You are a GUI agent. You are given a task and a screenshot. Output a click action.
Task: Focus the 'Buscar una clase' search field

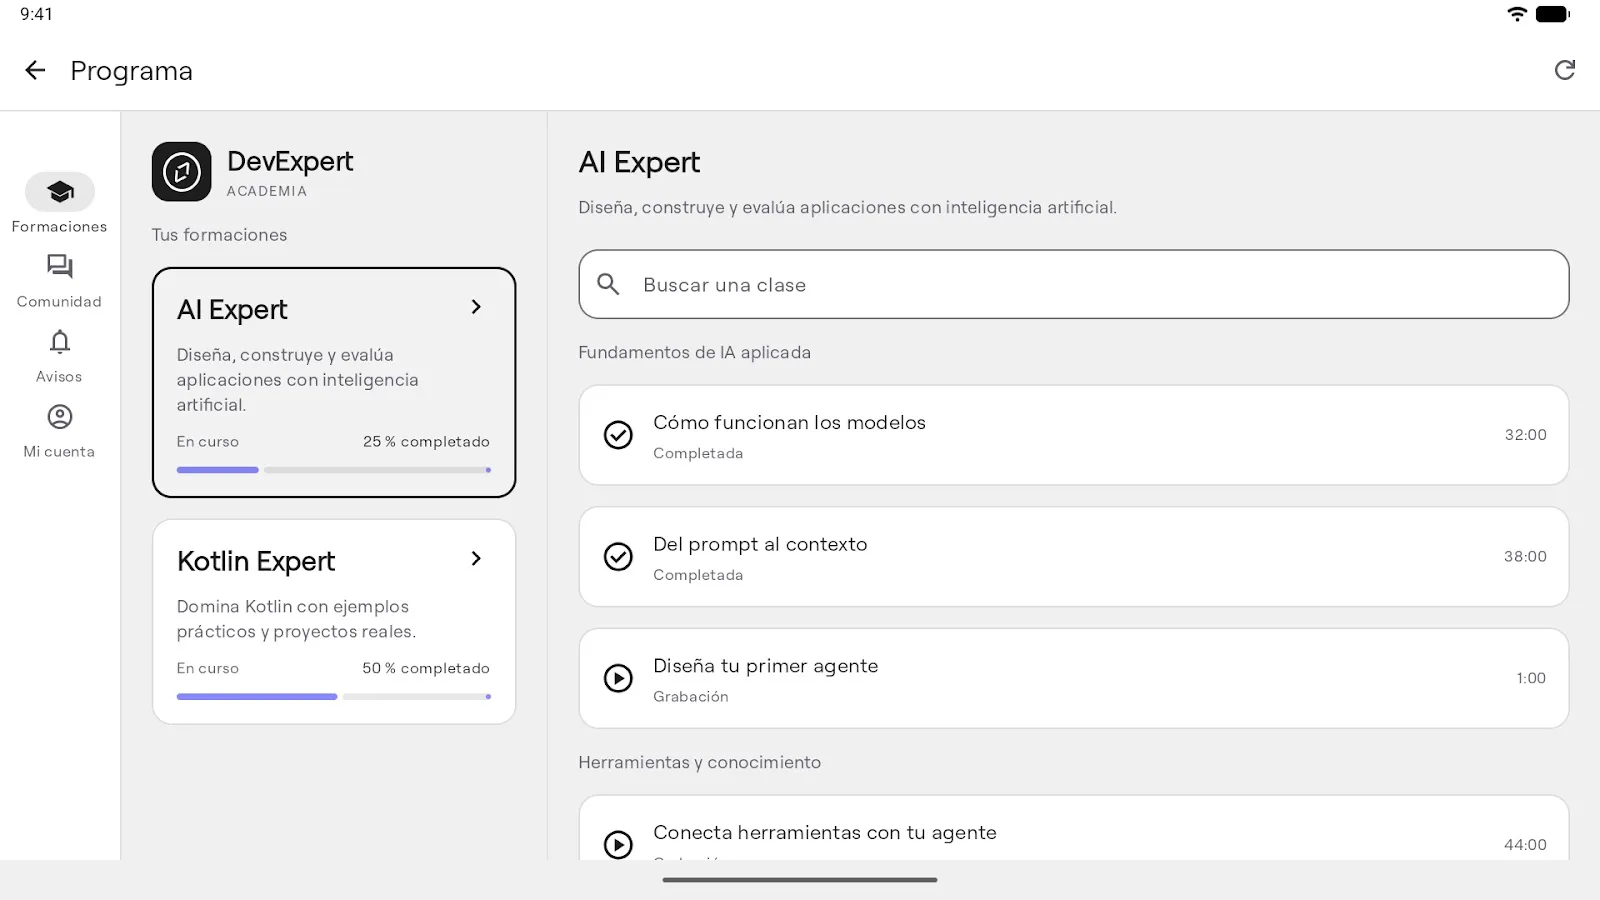tap(1073, 284)
